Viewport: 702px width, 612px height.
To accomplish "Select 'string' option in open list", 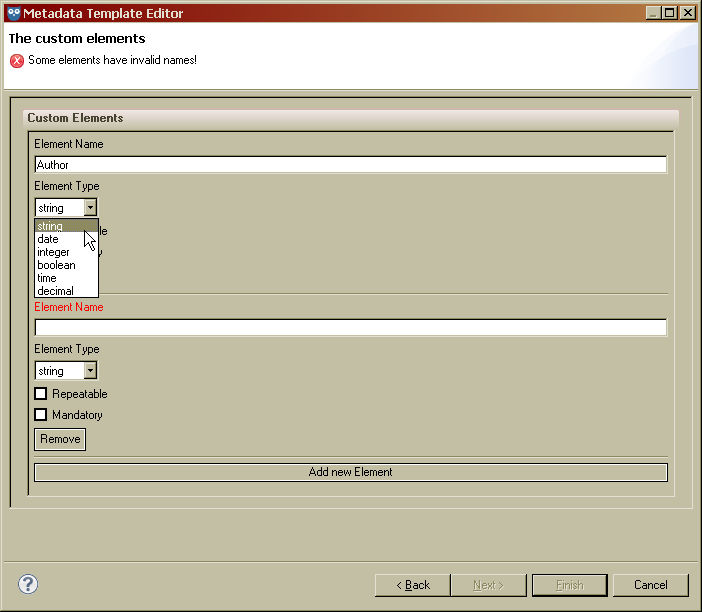I will pos(50,226).
